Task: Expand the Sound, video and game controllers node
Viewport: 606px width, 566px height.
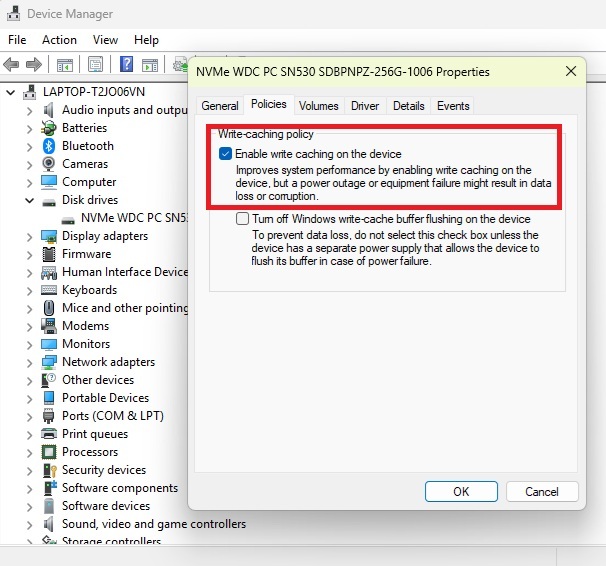Action: click(x=29, y=525)
